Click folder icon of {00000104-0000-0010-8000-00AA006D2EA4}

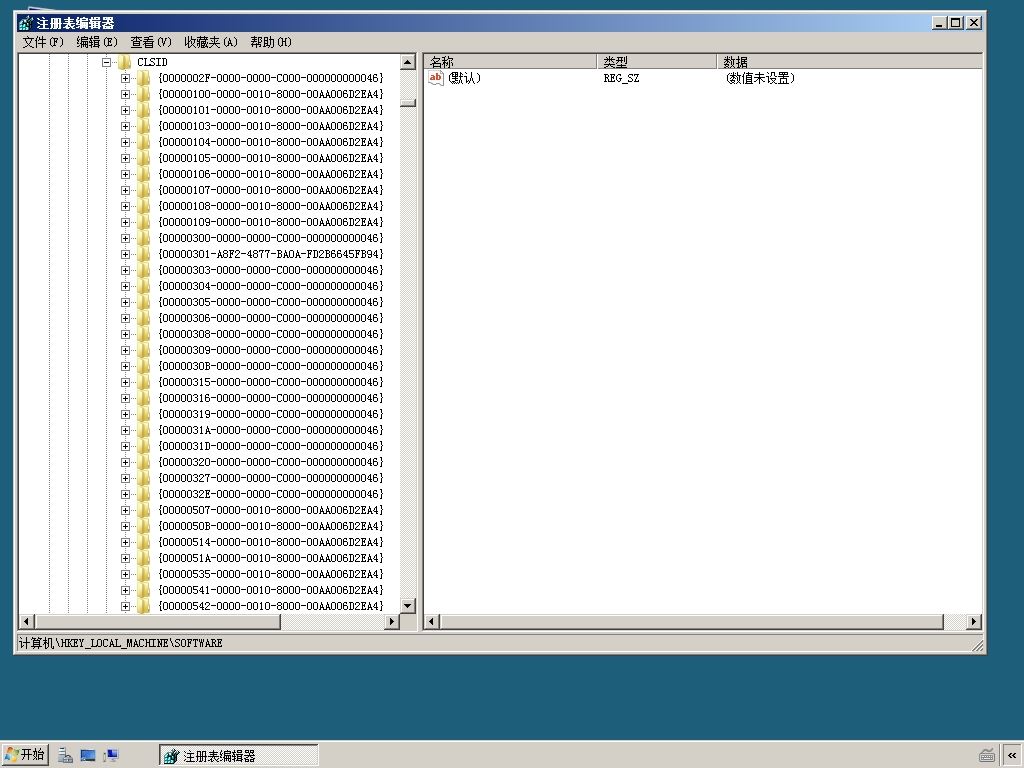point(144,142)
